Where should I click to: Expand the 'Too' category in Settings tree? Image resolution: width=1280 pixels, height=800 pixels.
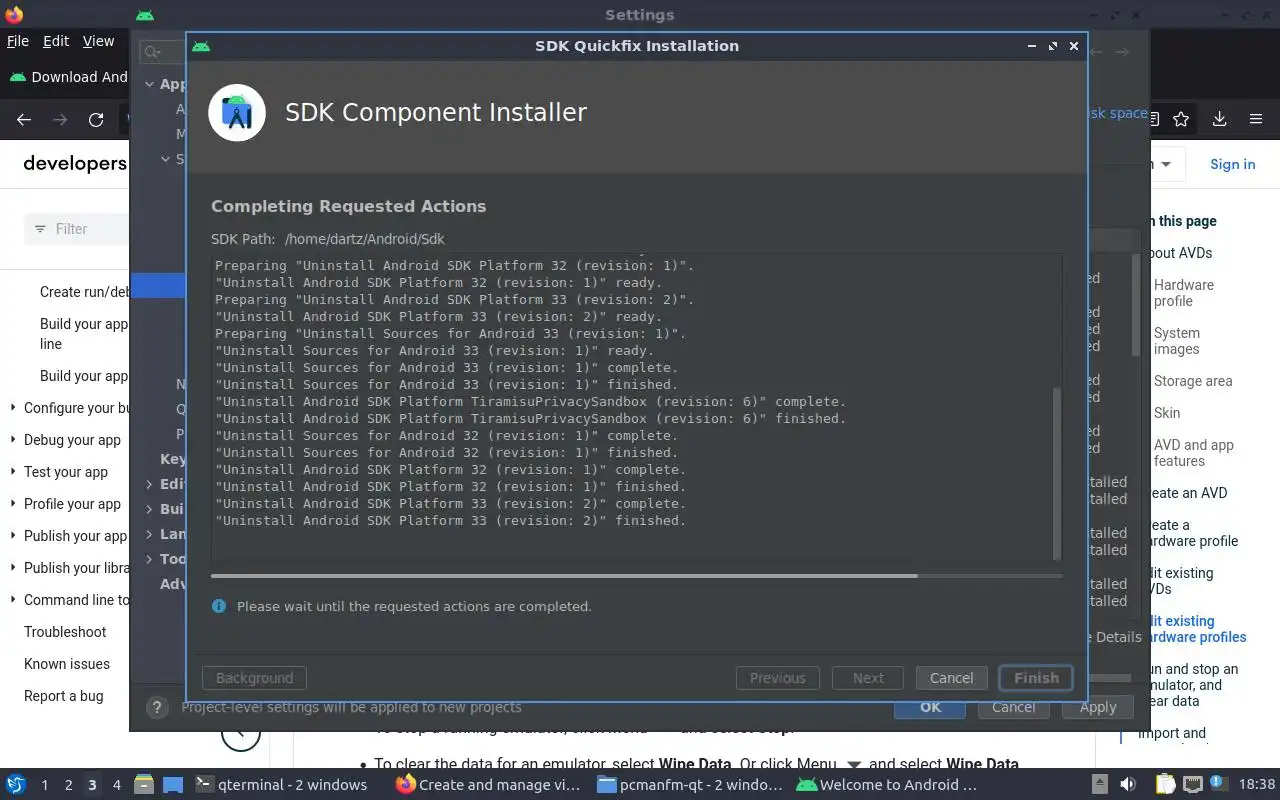pyautogui.click(x=150, y=559)
